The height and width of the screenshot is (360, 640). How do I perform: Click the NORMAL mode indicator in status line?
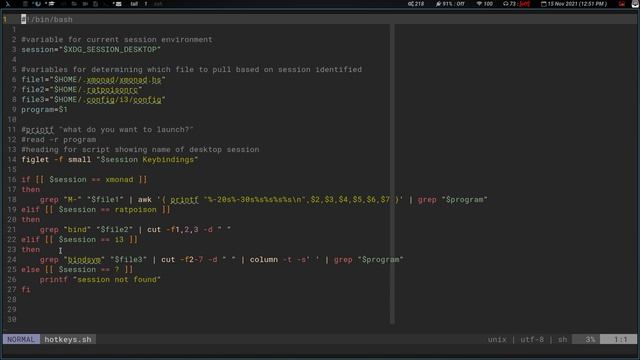coord(21,339)
